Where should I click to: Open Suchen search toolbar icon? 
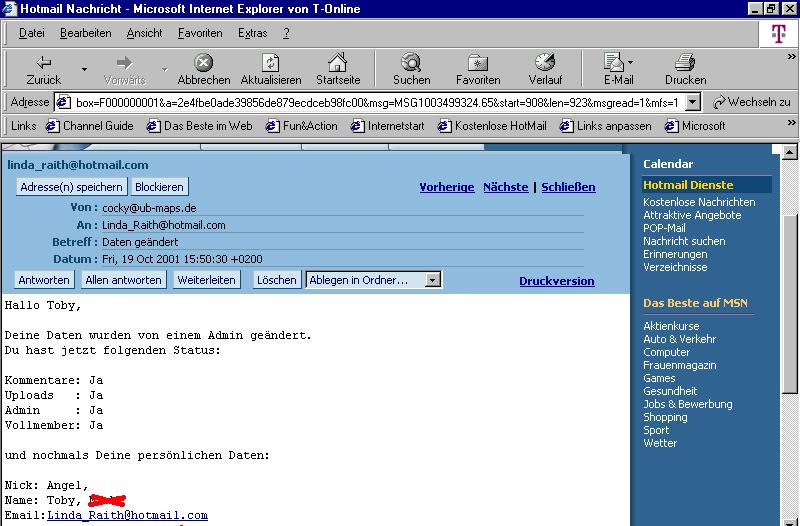pyautogui.click(x=411, y=63)
